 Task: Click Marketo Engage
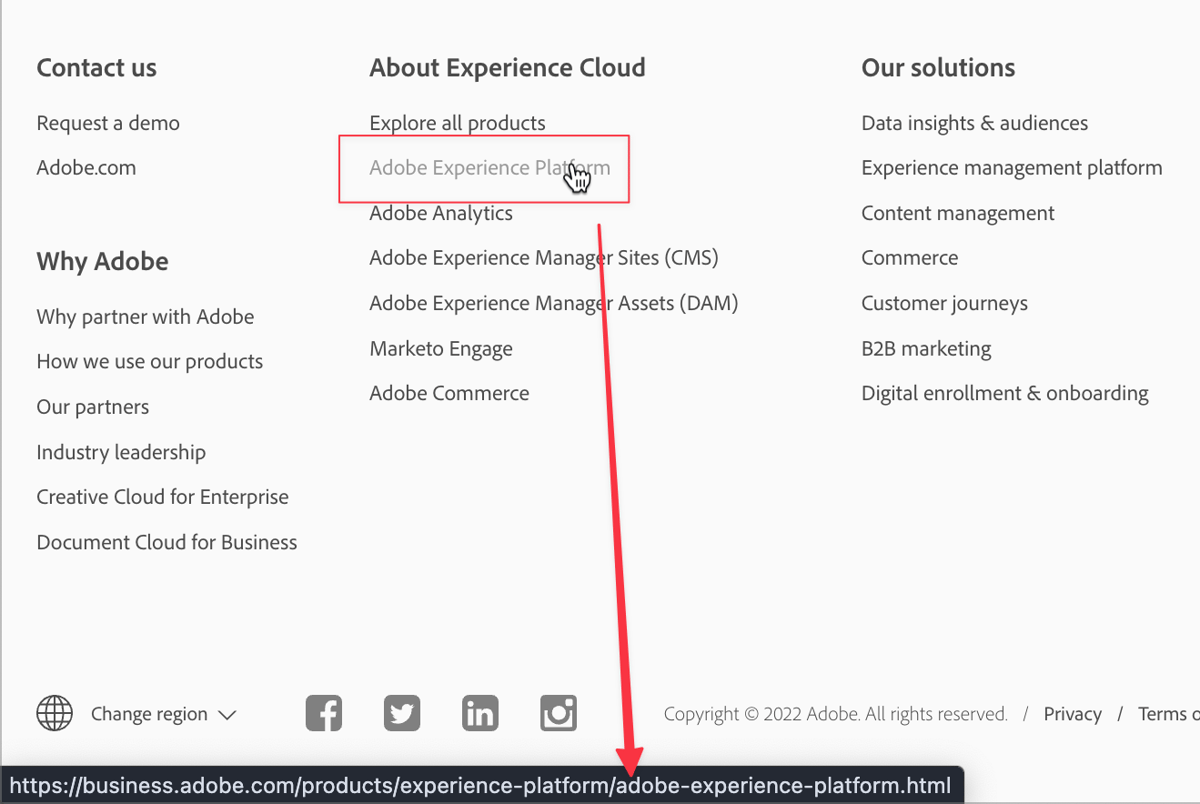[x=441, y=348]
